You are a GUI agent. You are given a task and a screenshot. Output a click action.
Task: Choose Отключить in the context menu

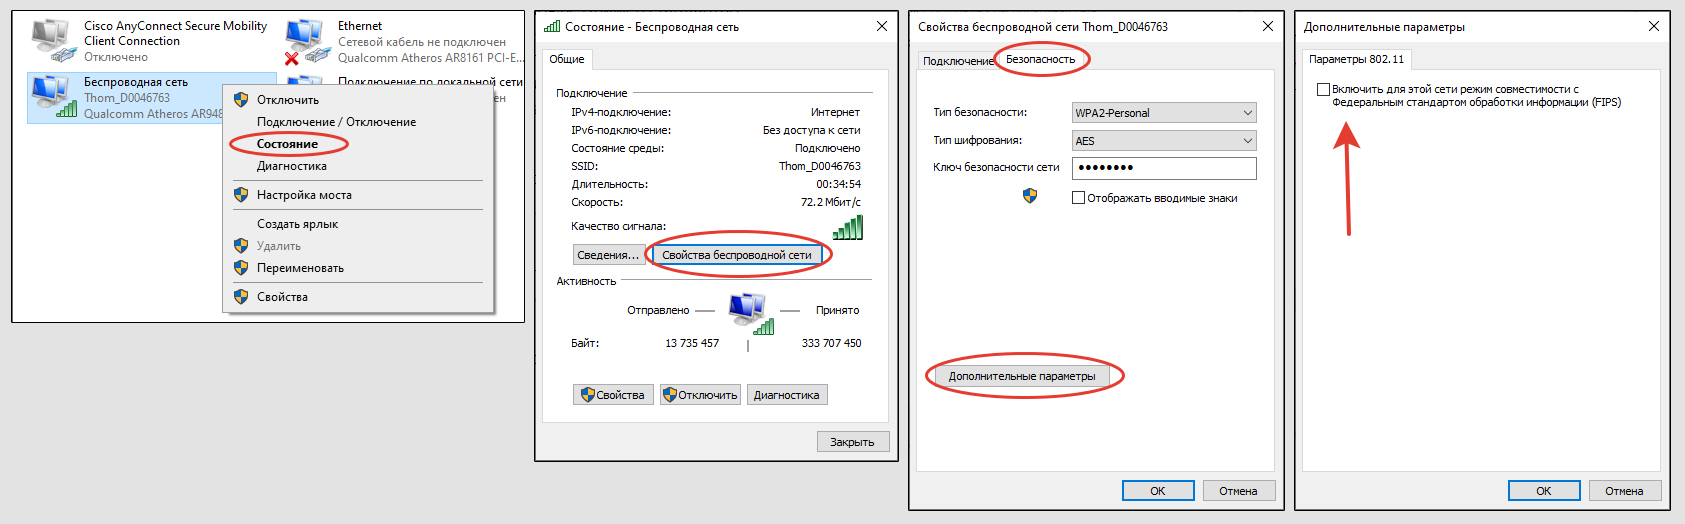point(288,100)
